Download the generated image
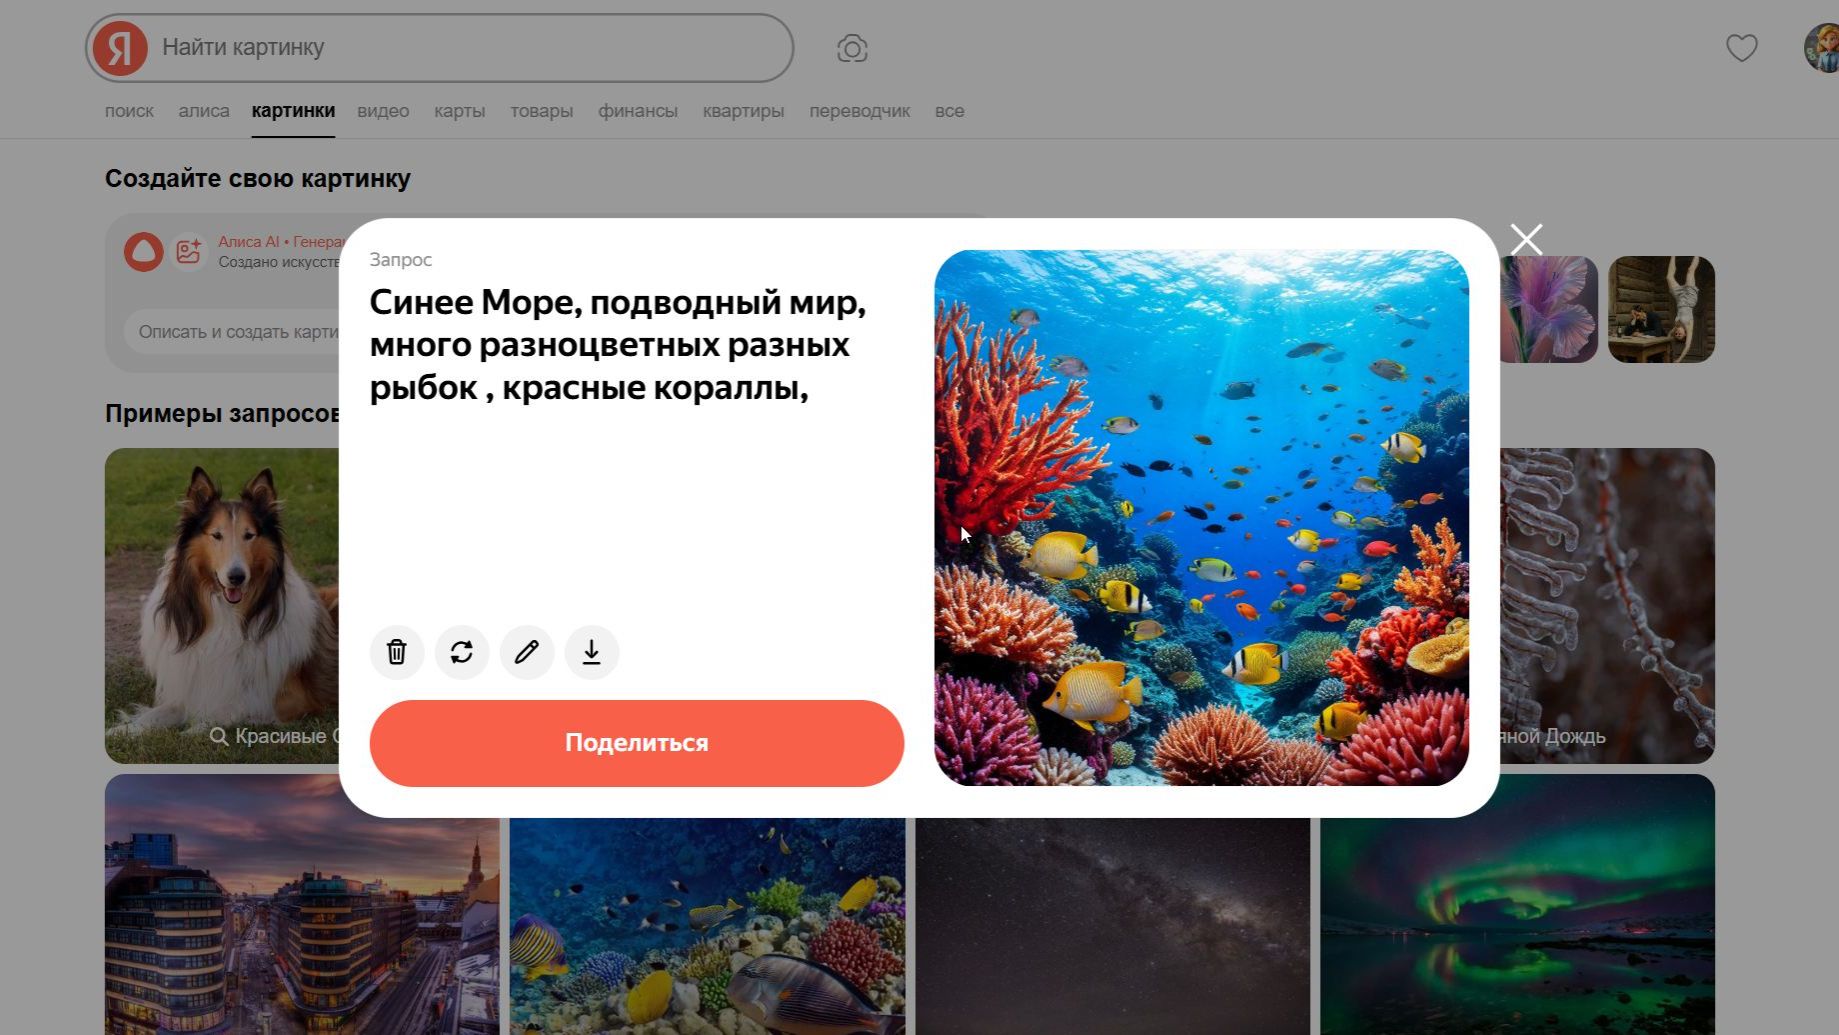This screenshot has width=1839, height=1035. click(x=591, y=652)
